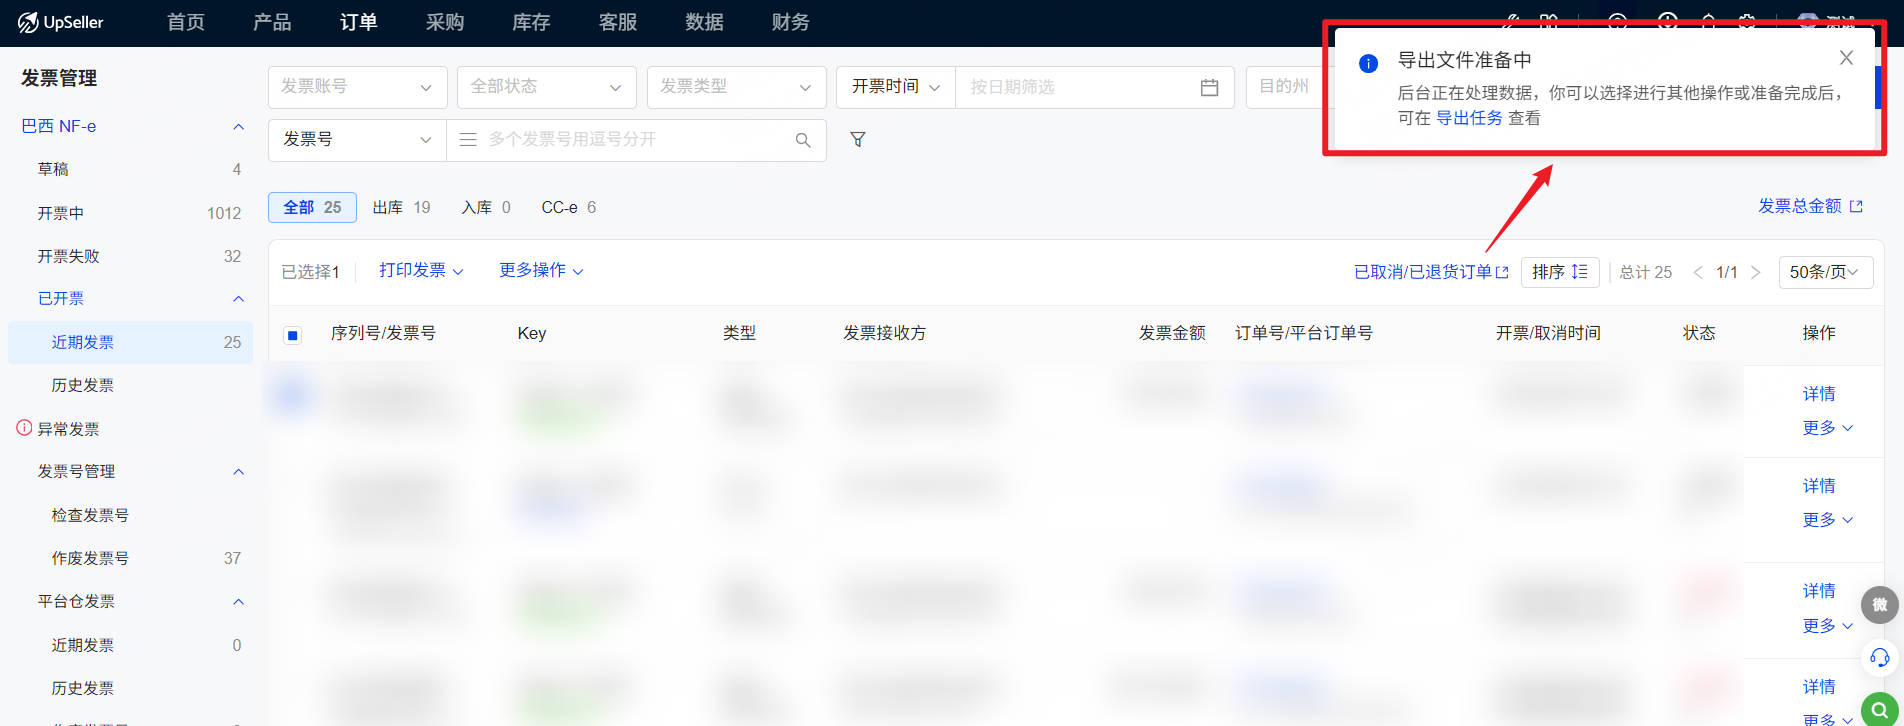Expand 更多 for the first invoice row

click(x=1828, y=428)
